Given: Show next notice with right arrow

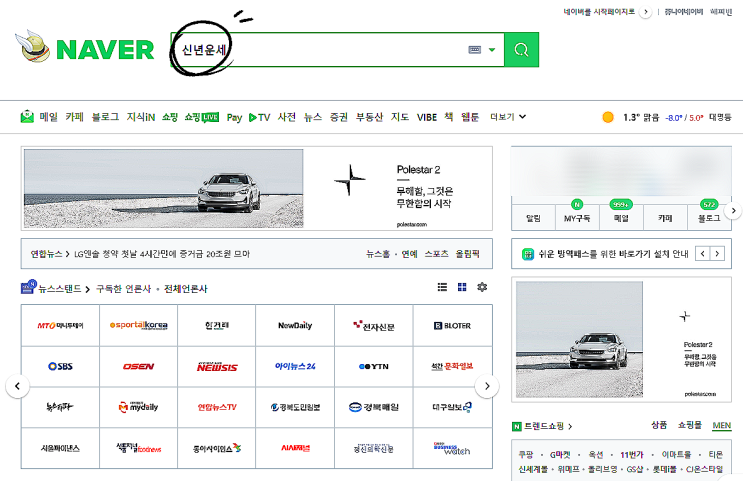Looking at the screenshot, I should [717, 254].
